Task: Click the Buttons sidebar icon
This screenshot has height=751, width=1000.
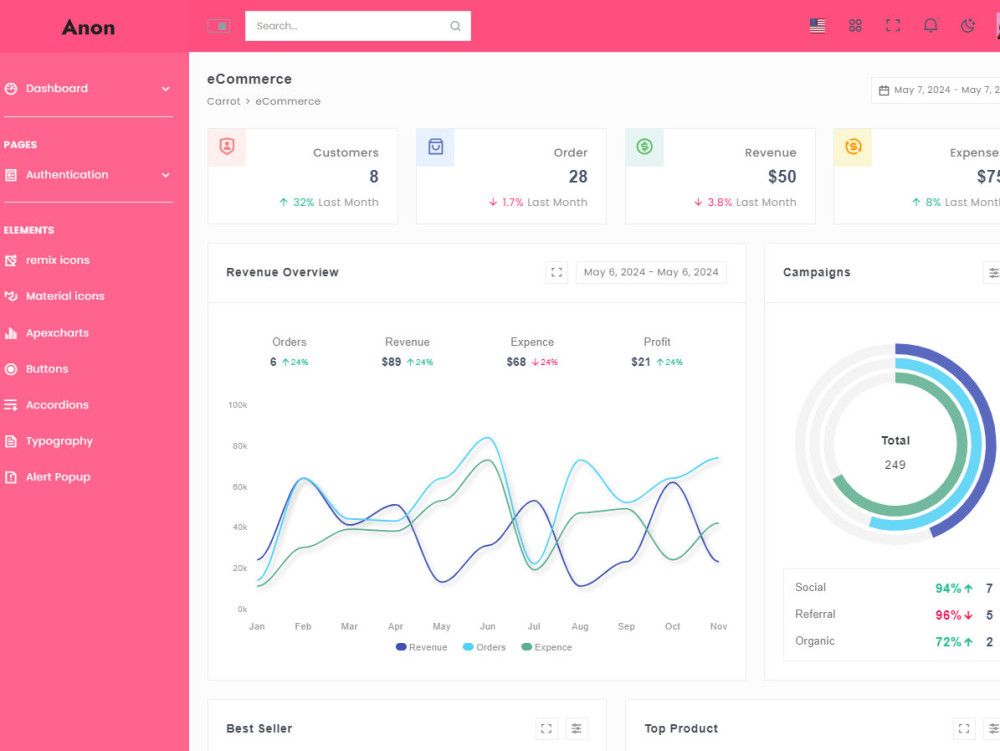Action: 11,368
